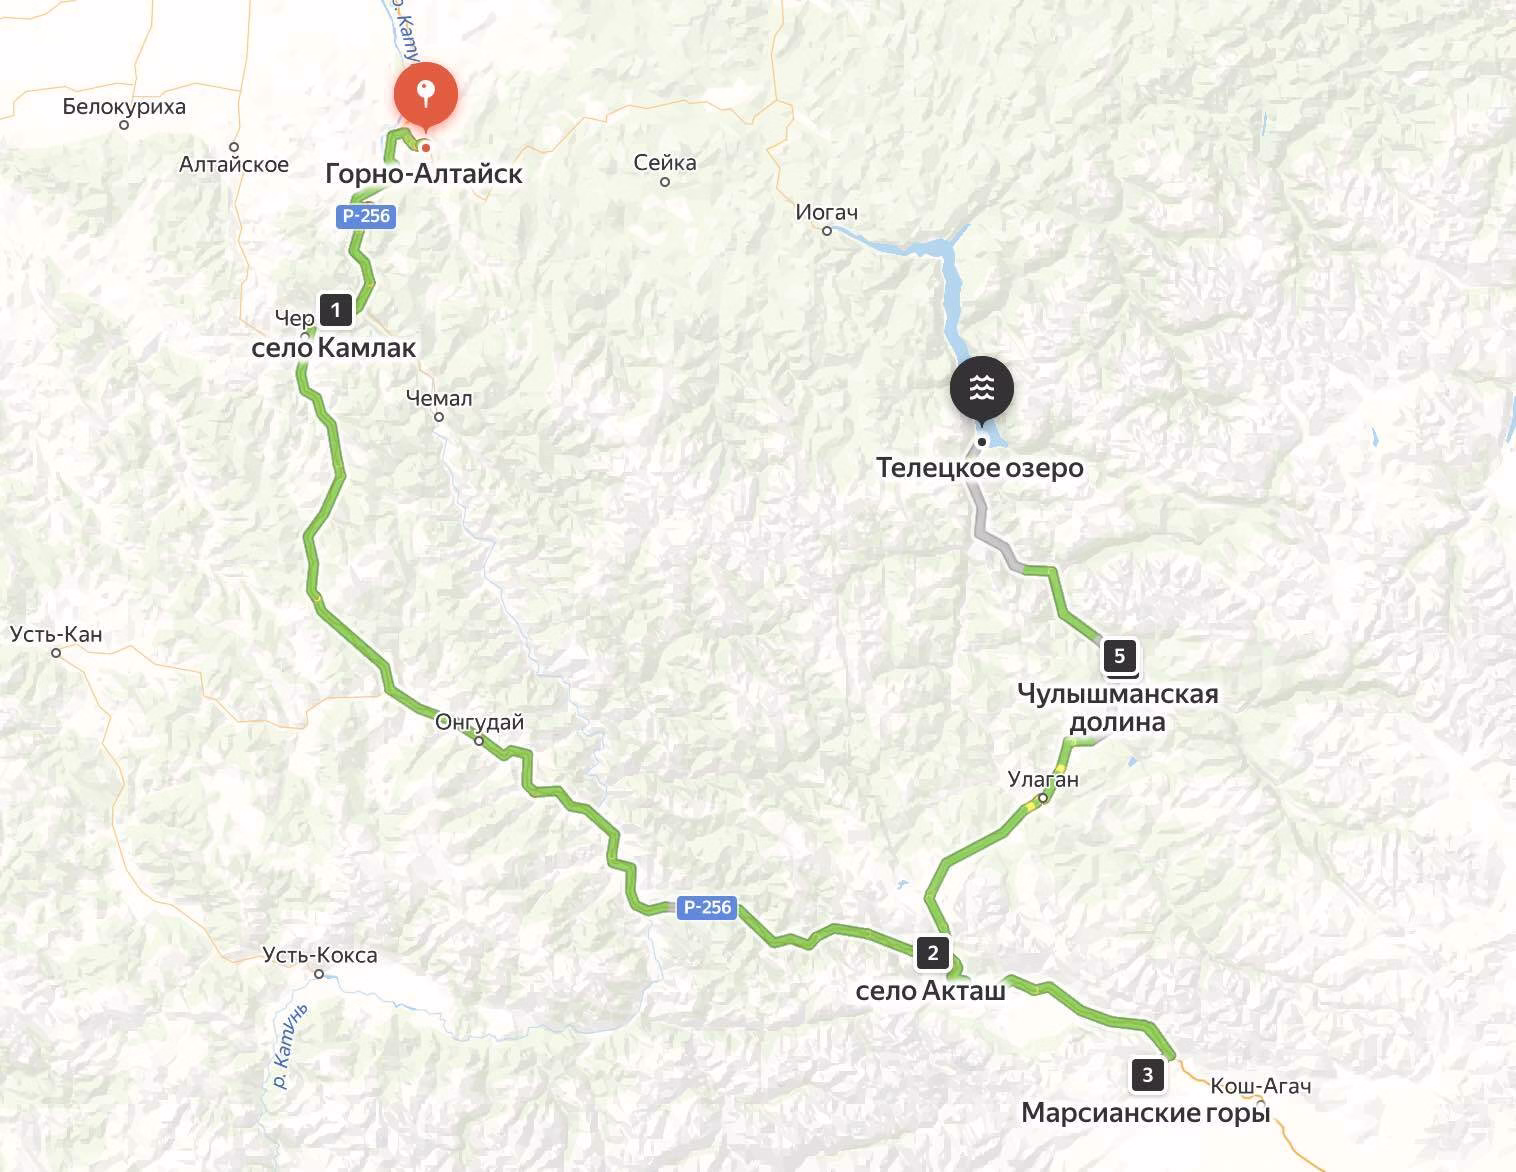Click the Сейка village label
Screen dimensions: 1516x1172
(665, 162)
